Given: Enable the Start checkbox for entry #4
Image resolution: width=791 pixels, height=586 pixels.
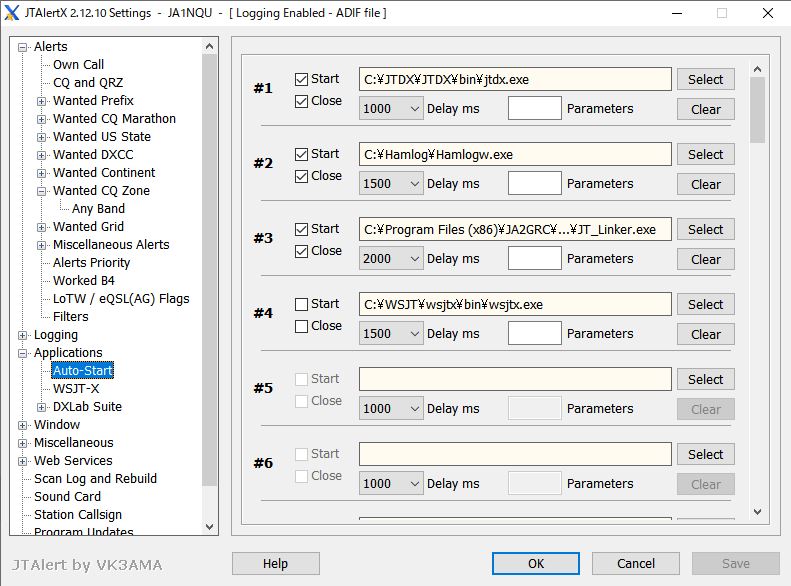Looking at the screenshot, I should pos(301,304).
